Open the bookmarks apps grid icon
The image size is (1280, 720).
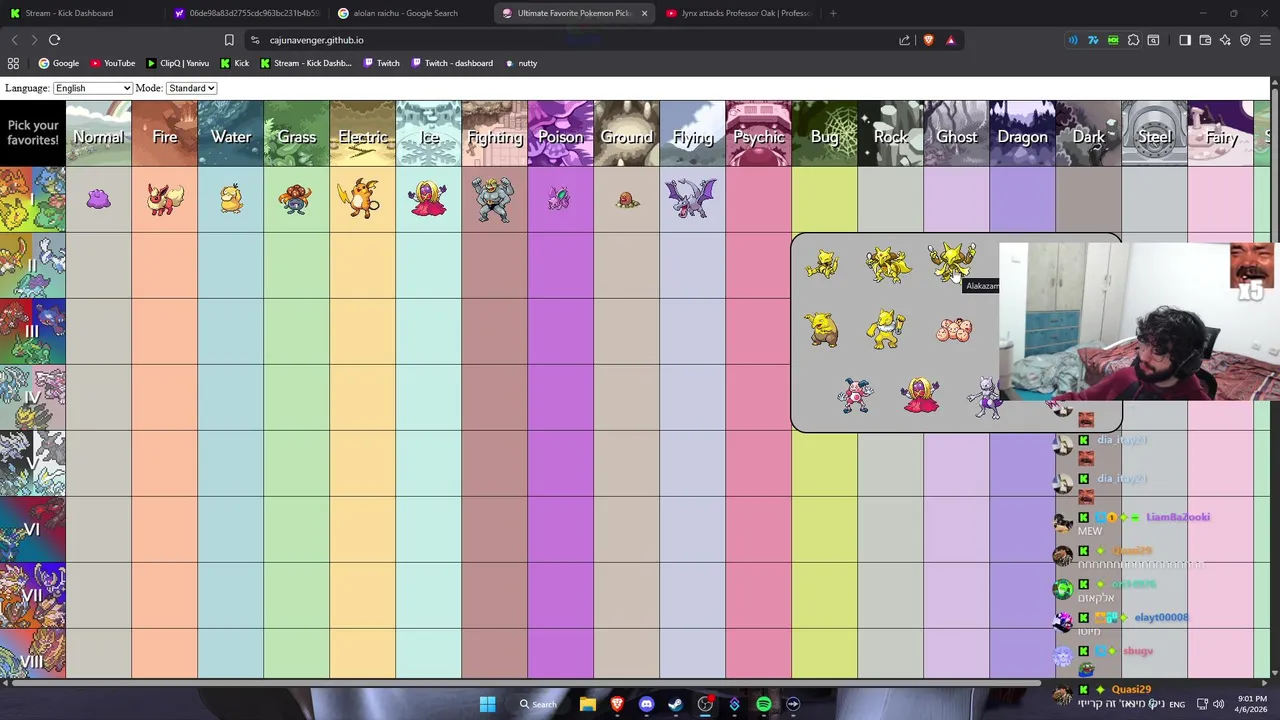click(x=13, y=63)
